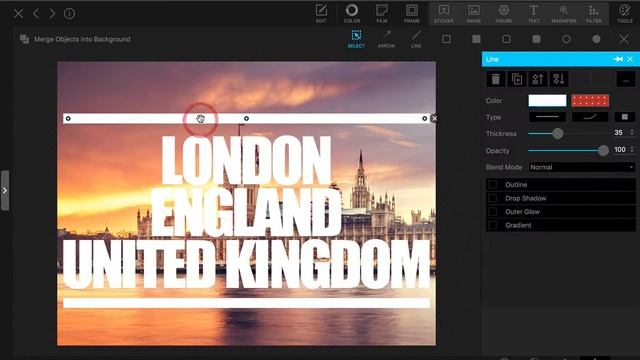Pick the Arrow drawing tool
This screenshot has height=360, width=640.
(x=386, y=39)
